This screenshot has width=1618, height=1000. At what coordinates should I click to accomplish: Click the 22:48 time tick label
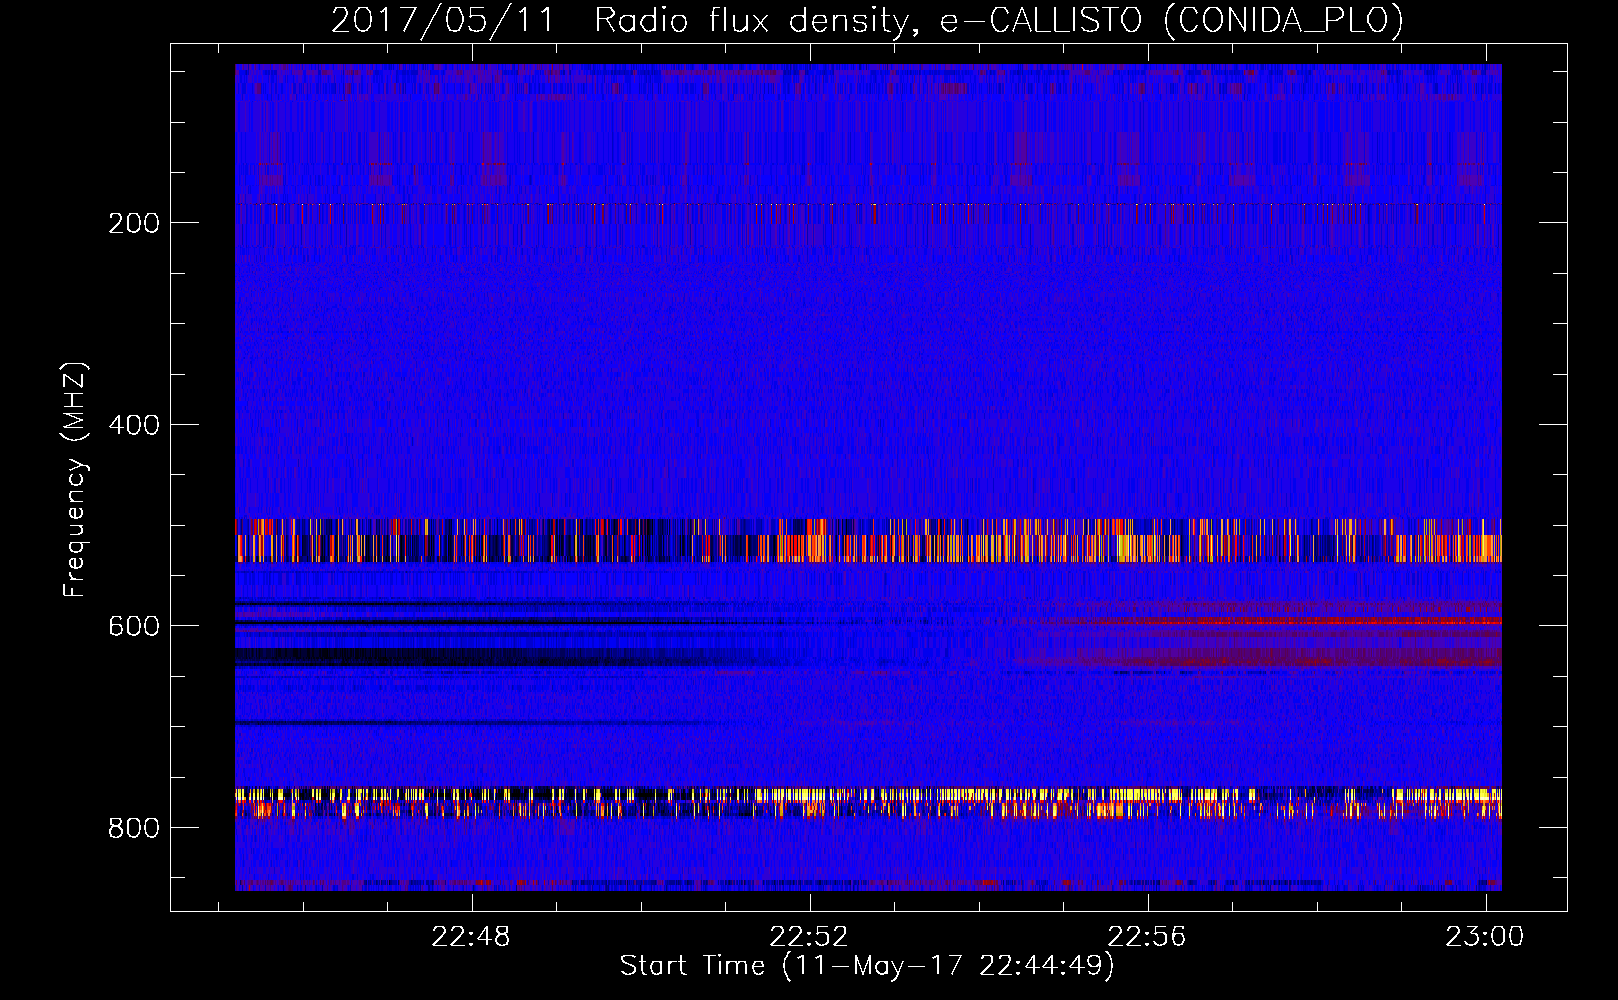tap(471, 936)
